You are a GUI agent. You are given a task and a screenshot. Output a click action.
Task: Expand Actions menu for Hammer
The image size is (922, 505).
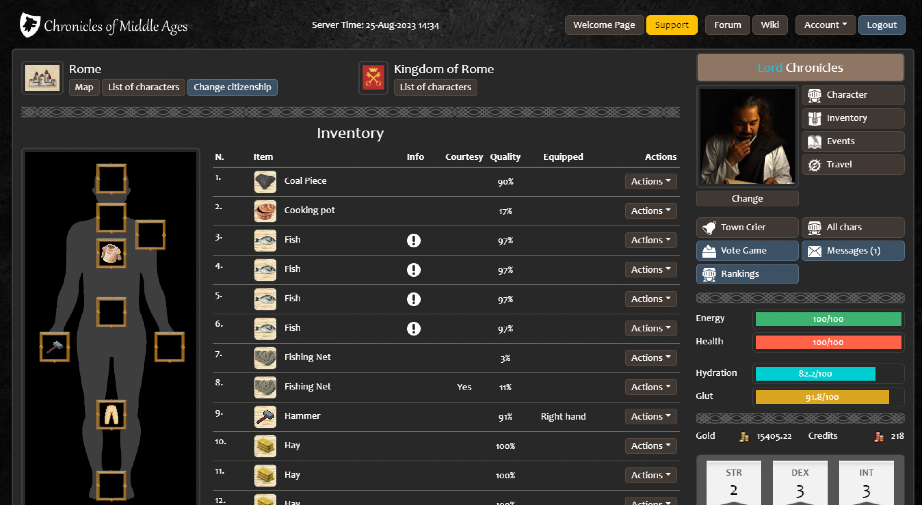coord(650,417)
